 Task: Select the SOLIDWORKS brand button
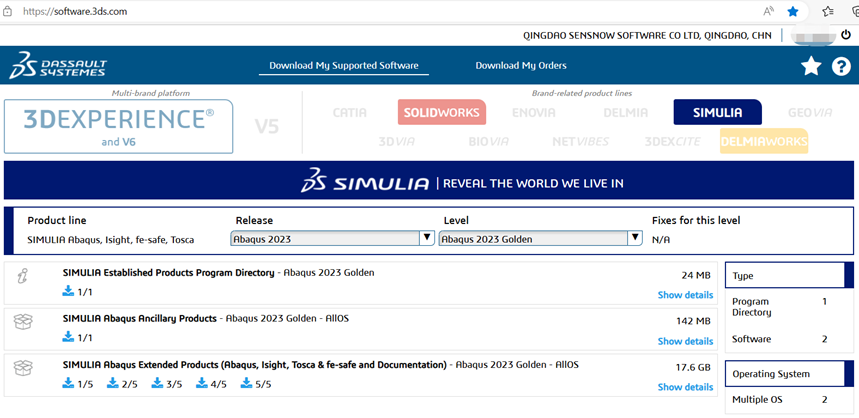[441, 112]
